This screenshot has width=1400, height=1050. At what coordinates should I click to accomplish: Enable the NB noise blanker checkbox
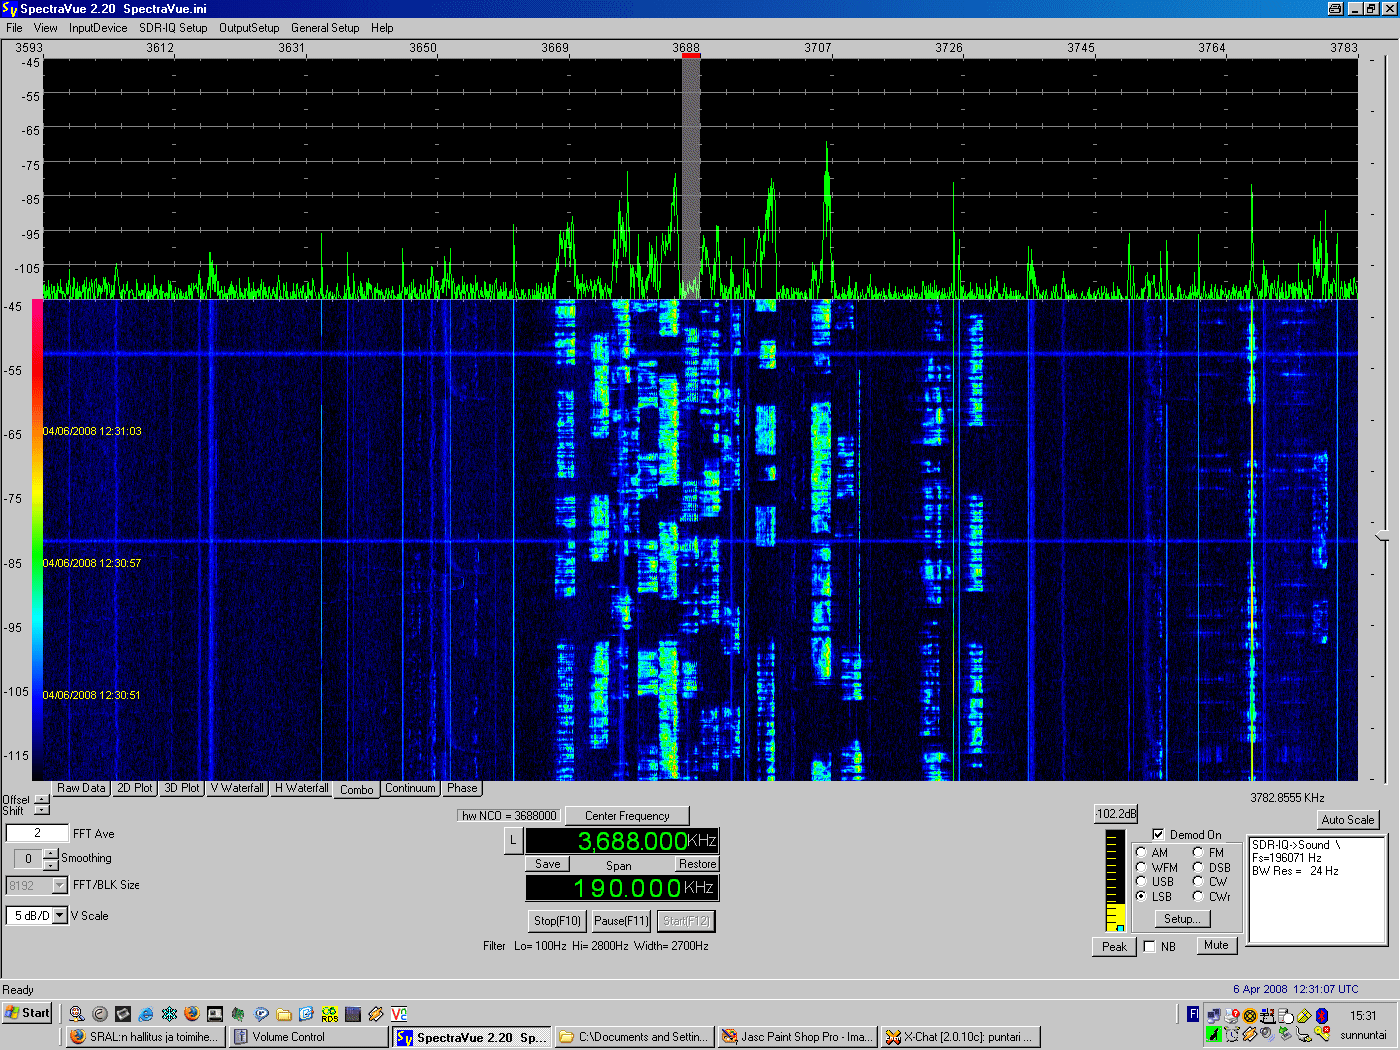point(1150,946)
